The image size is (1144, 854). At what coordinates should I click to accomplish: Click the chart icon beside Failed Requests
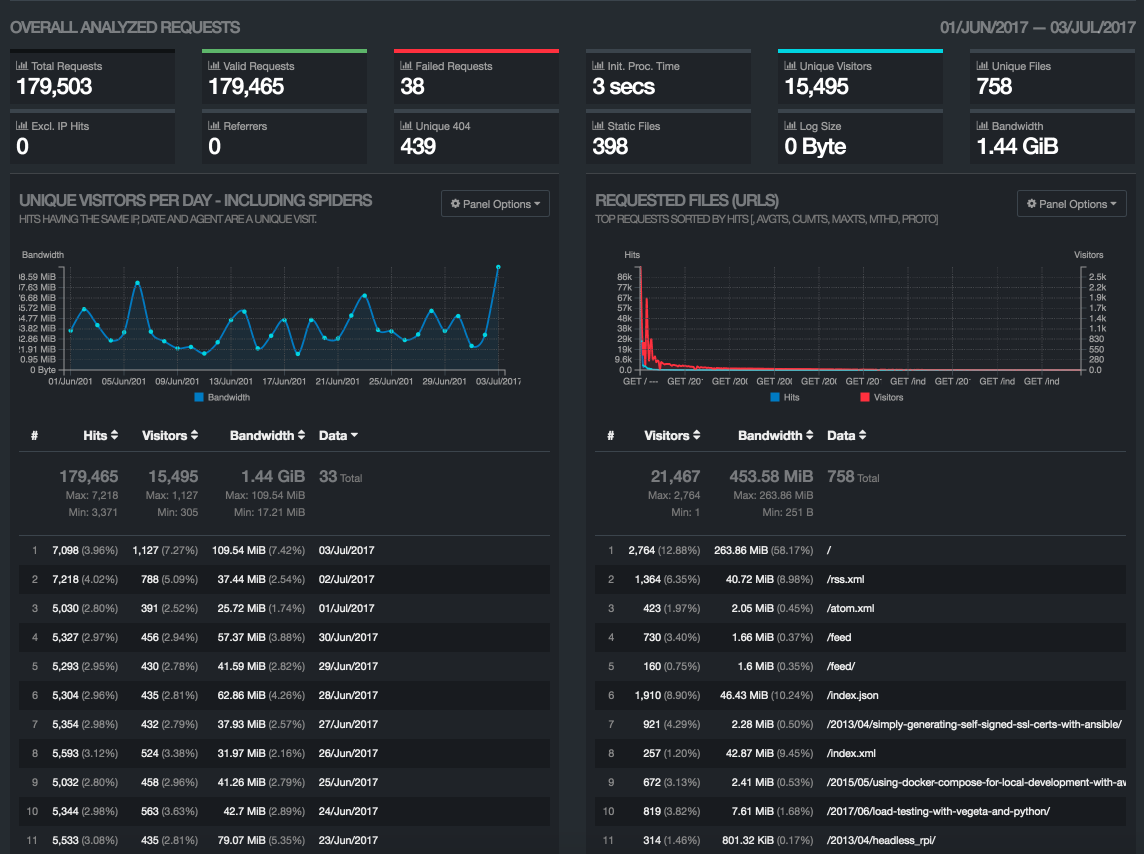coord(405,66)
